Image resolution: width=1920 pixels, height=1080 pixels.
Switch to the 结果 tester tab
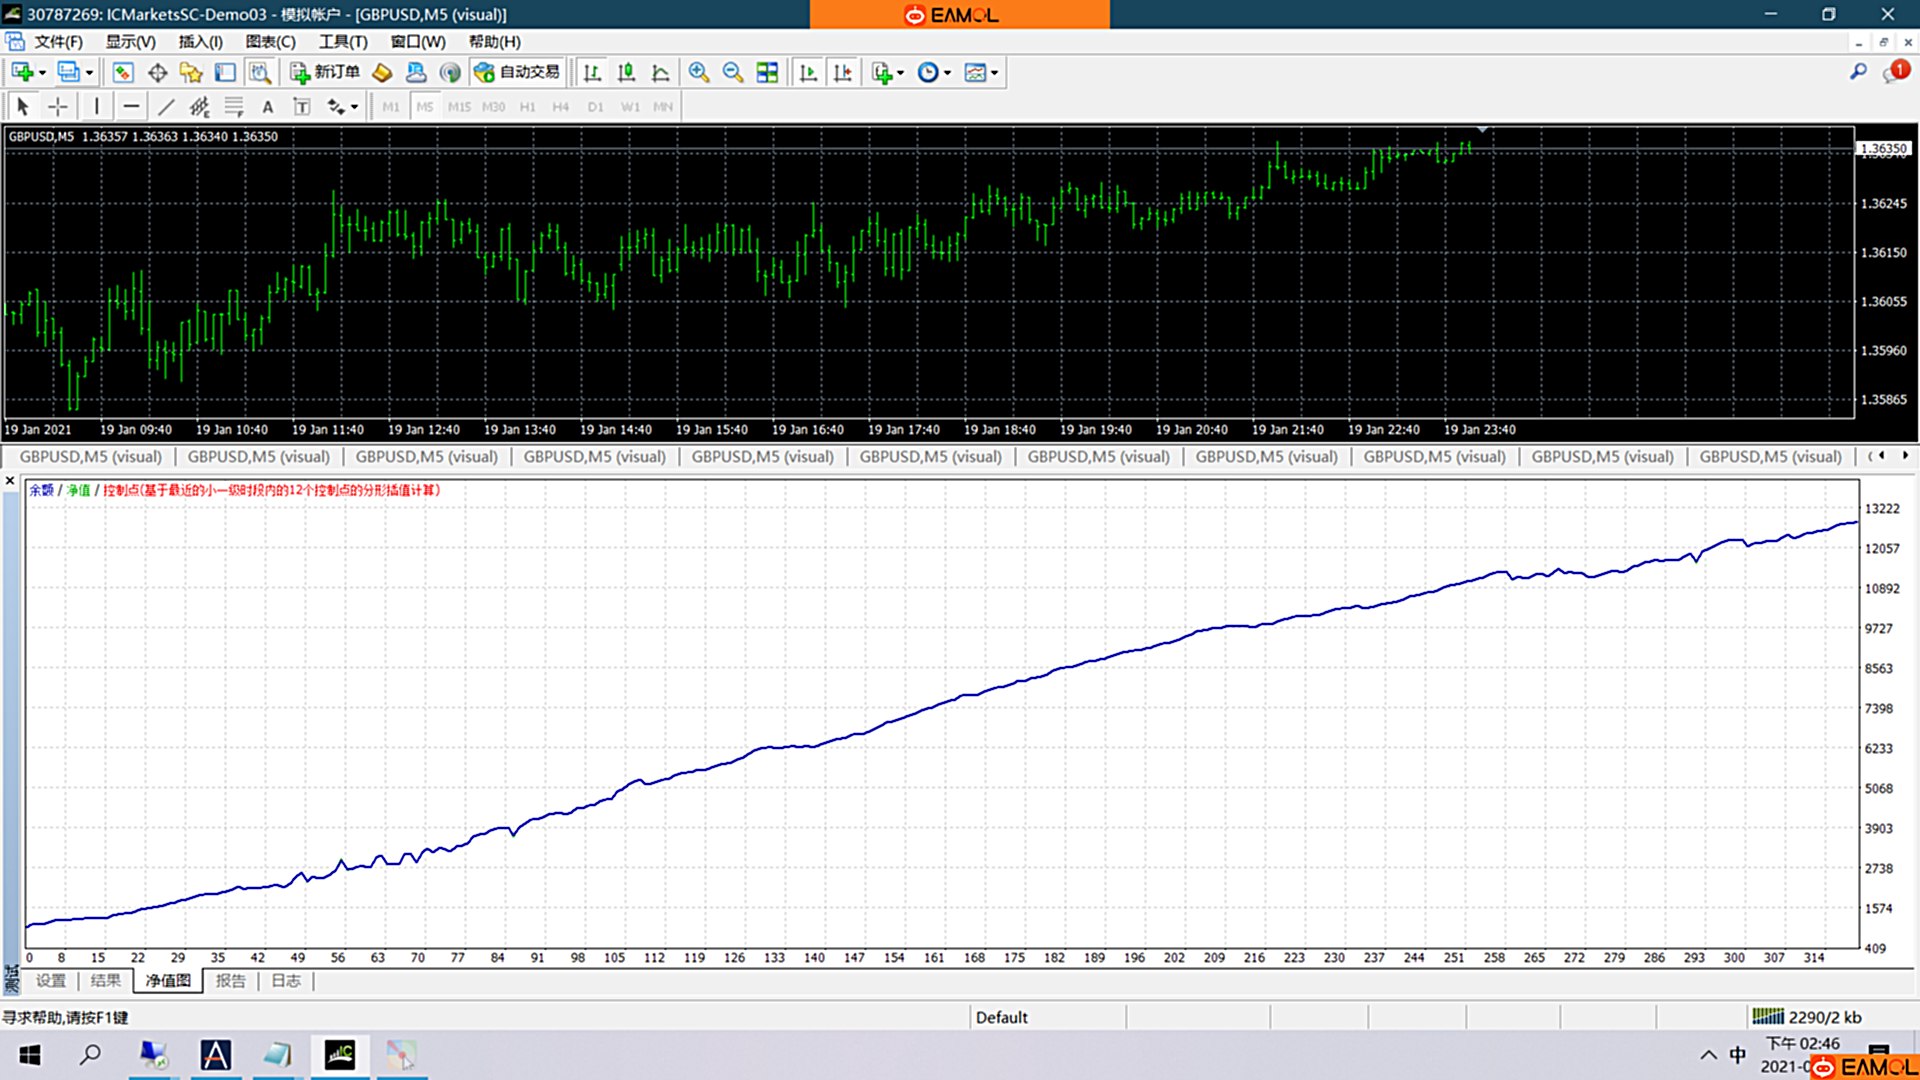pos(106,981)
